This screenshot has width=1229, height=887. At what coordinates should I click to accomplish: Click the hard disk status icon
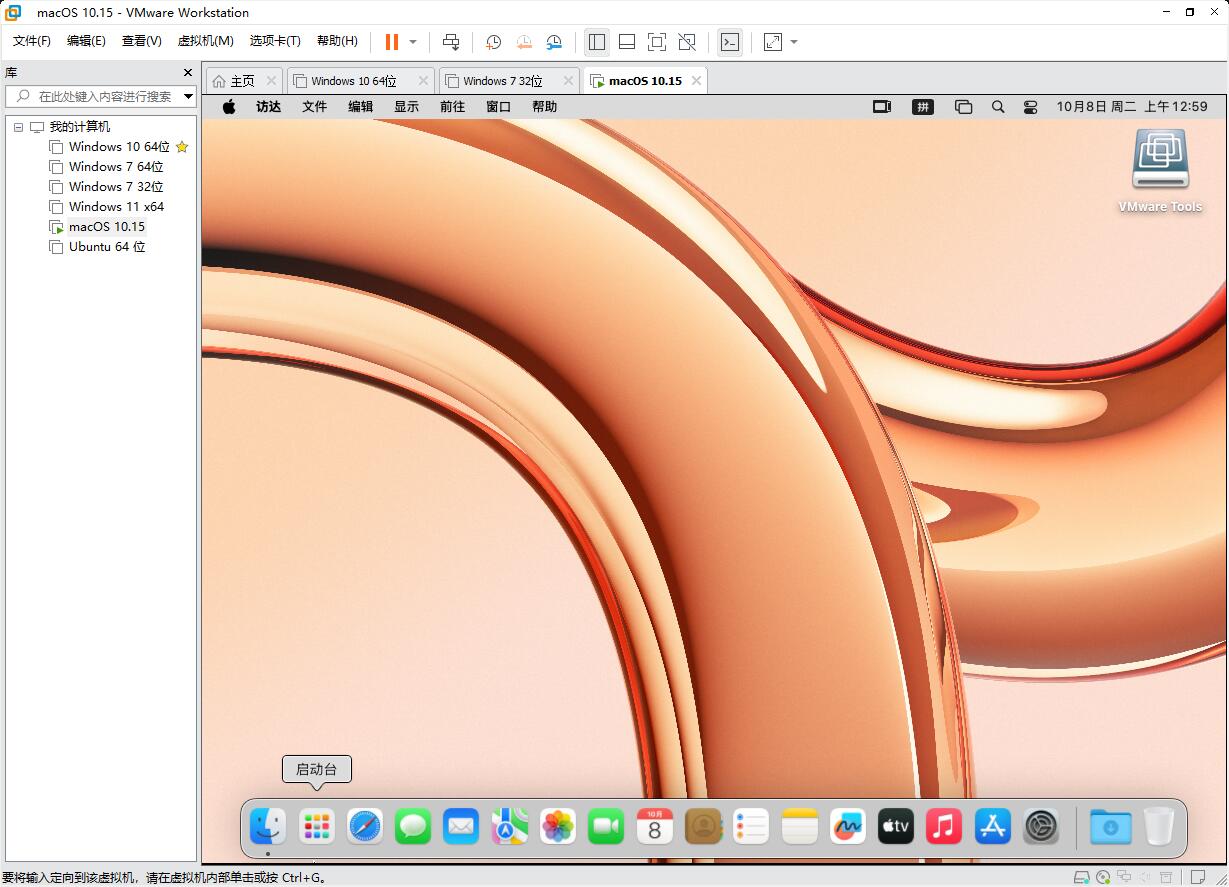1081,876
